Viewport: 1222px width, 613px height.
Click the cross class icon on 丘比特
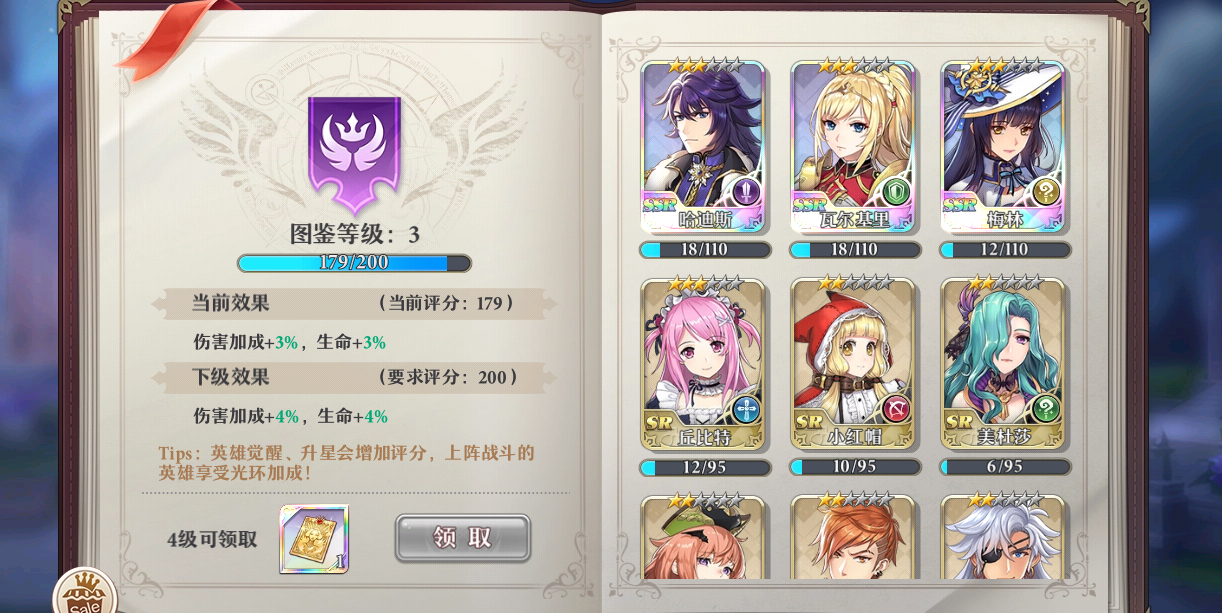(x=746, y=408)
